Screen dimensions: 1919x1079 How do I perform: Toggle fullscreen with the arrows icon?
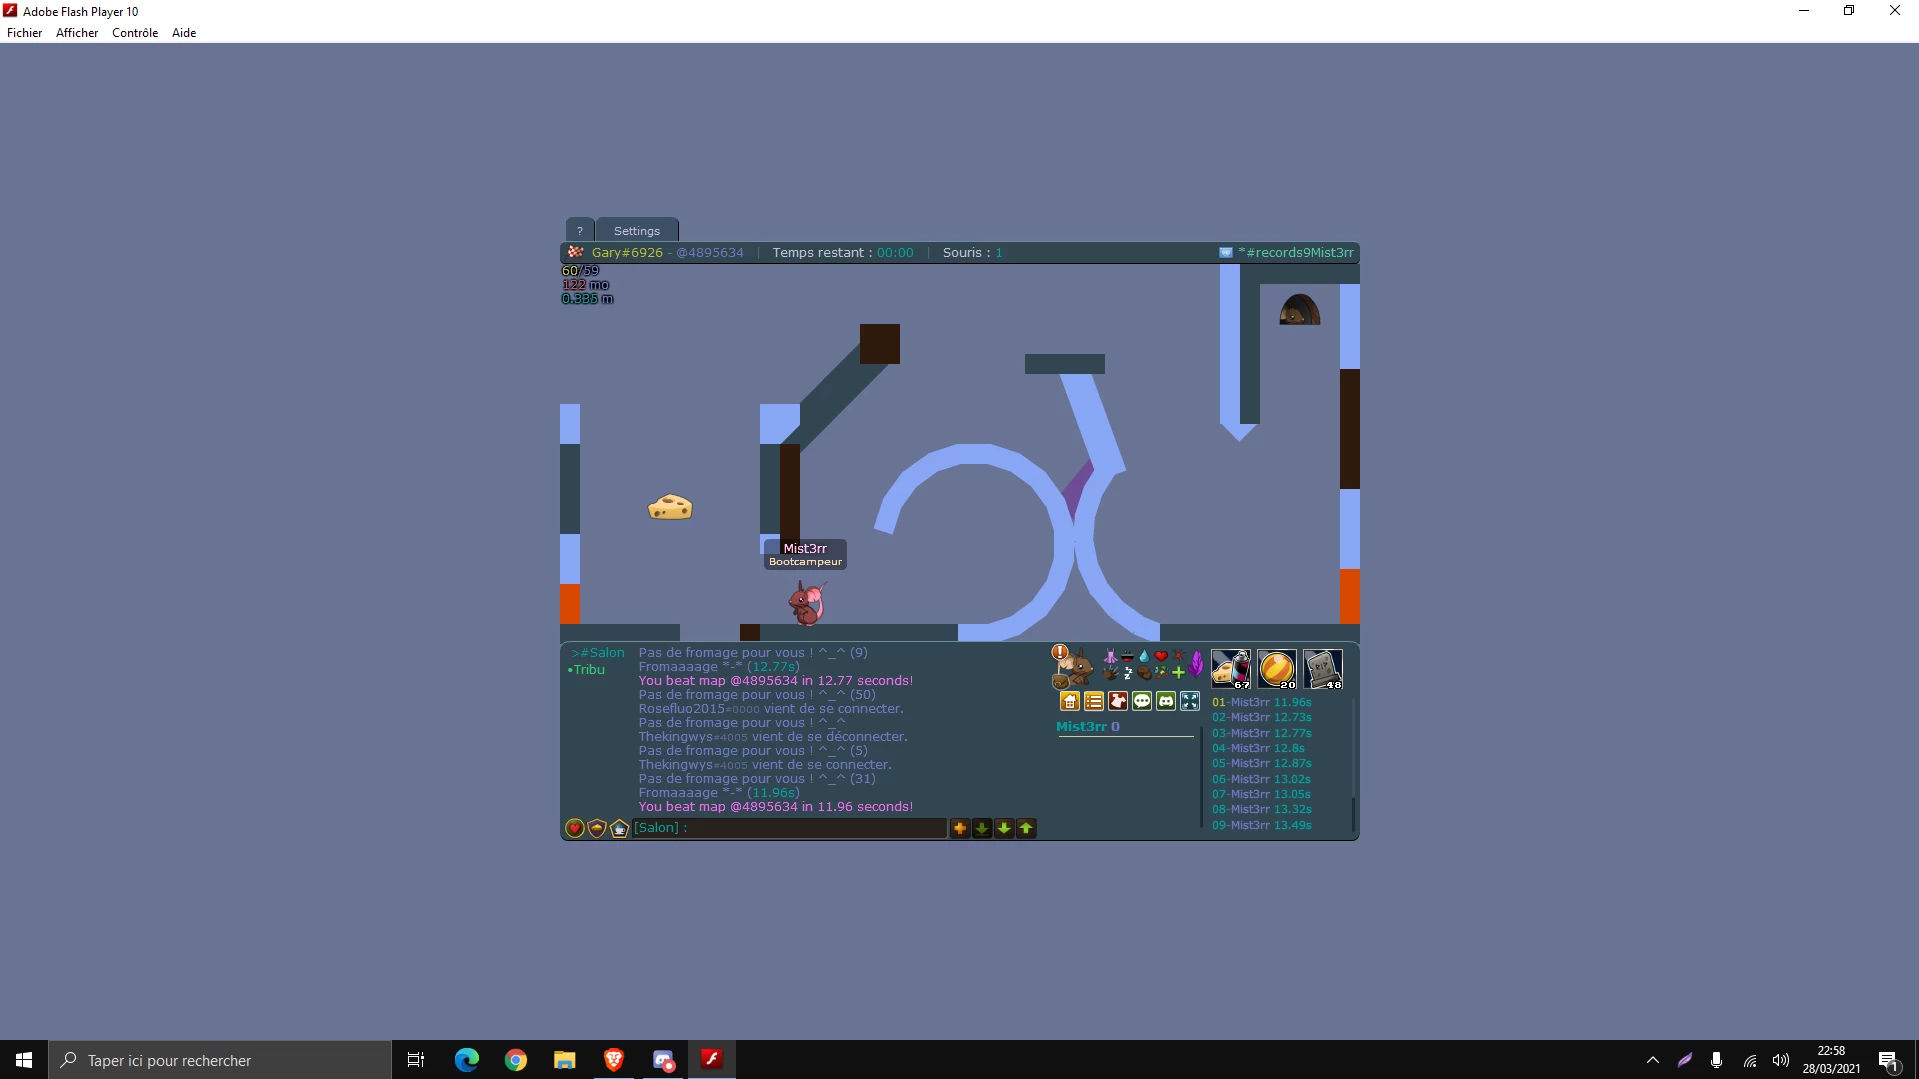[x=1190, y=701]
